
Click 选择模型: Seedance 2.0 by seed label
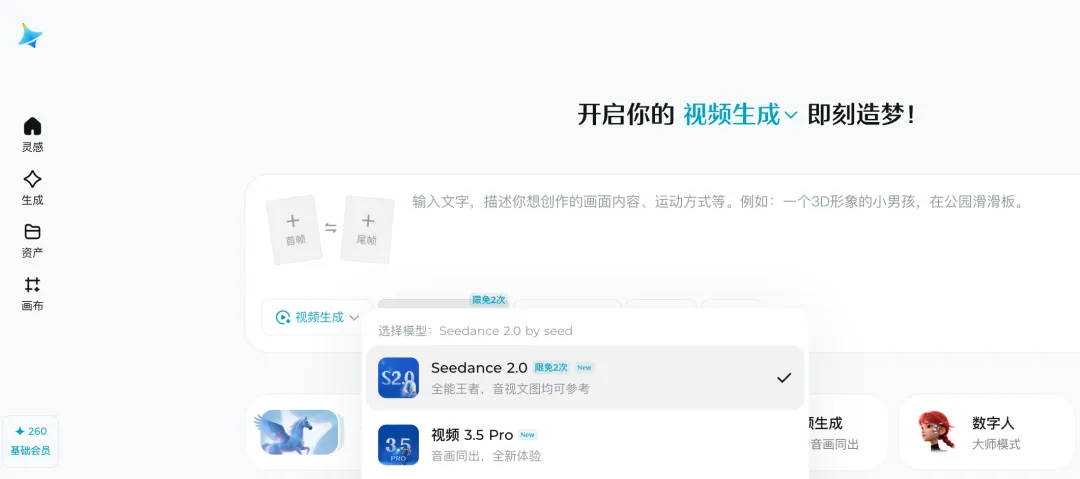(x=475, y=331)
